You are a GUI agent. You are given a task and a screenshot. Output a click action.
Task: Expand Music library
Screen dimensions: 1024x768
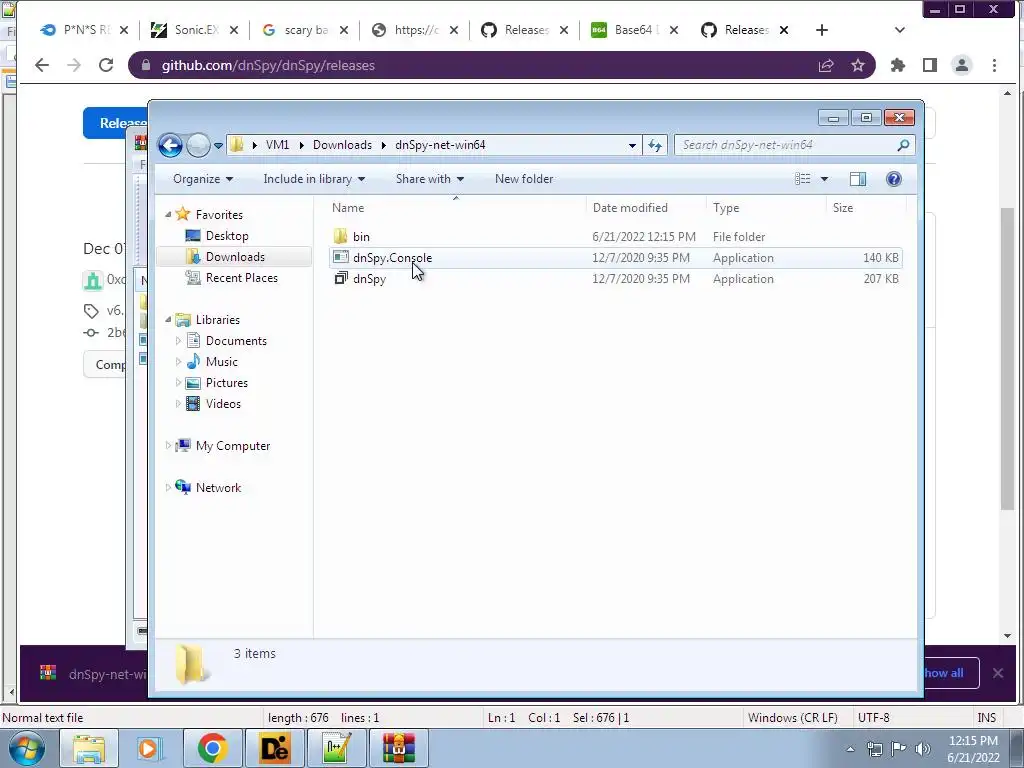pyautogui.click(x=178, y=362)
